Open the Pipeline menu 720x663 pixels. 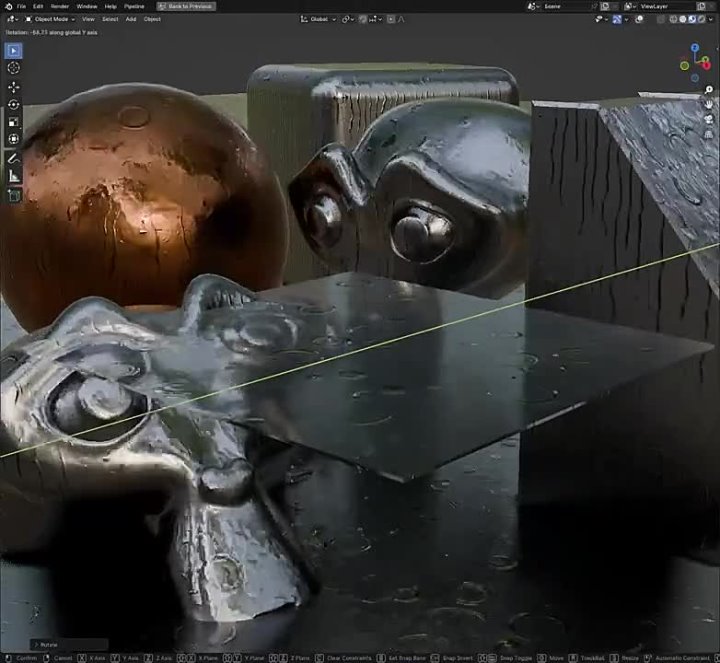pyautogui.click(x=134, y=6)
